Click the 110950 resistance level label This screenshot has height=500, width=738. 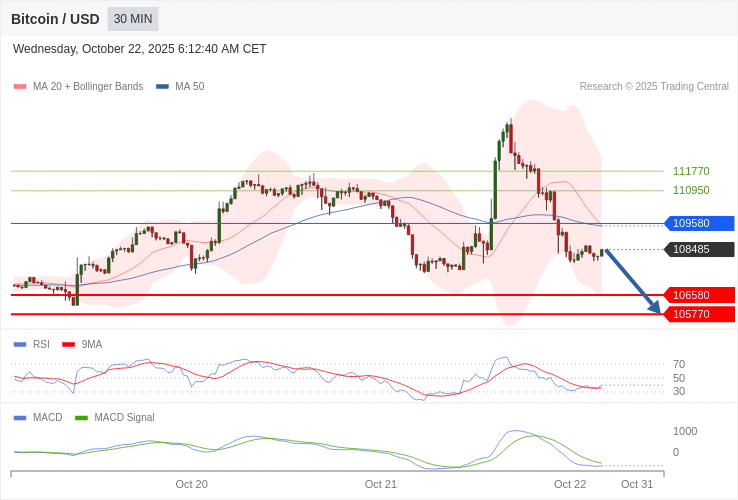point(691,190)
